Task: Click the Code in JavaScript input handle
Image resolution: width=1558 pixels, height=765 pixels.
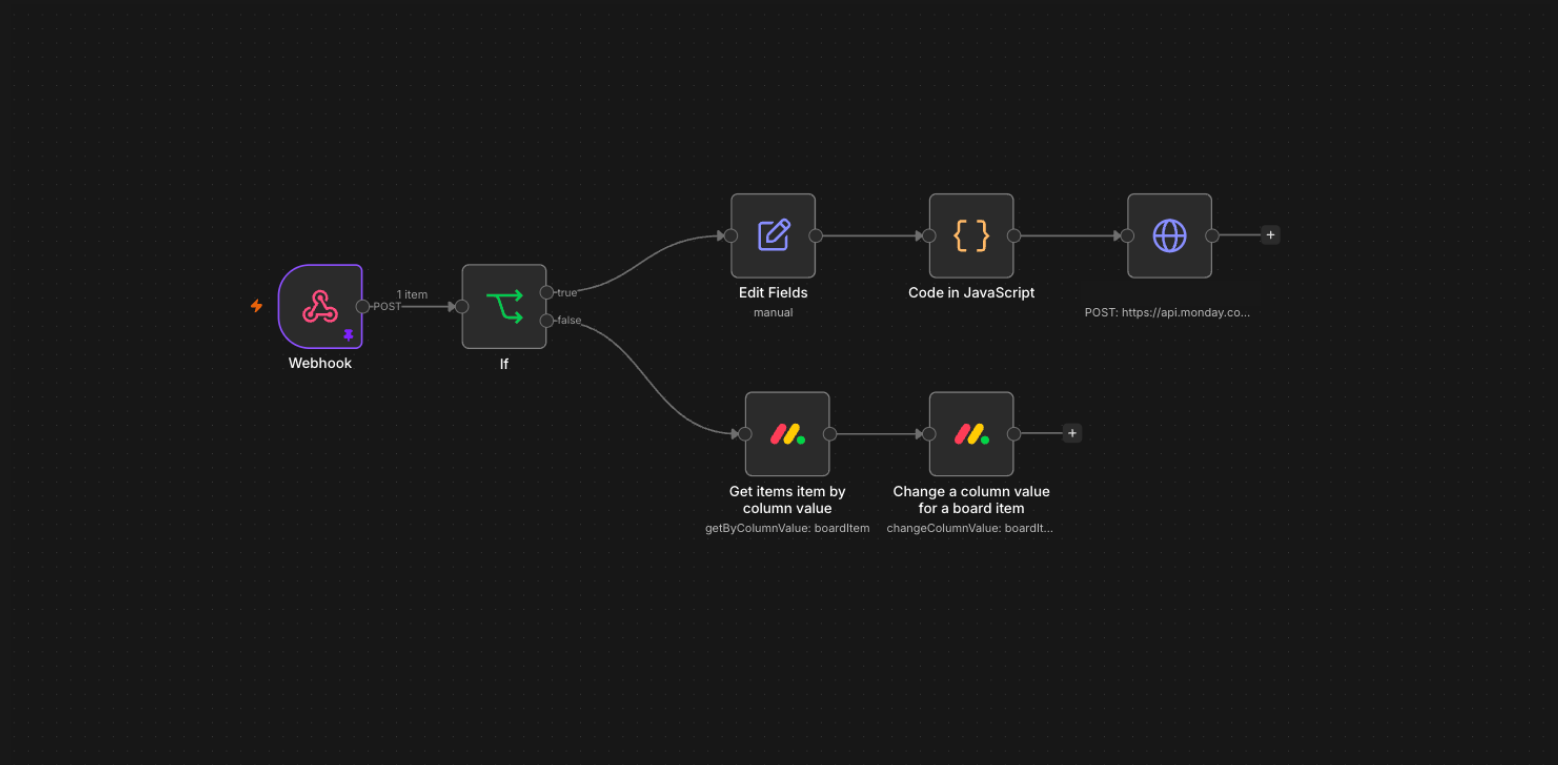Action: point(929,236)
